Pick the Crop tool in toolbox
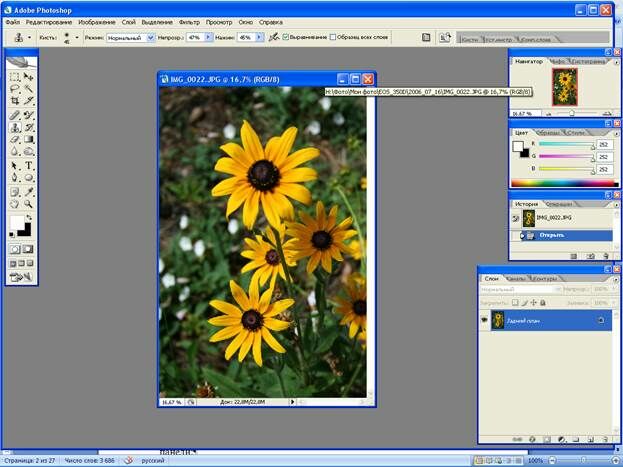 point(15,101)
